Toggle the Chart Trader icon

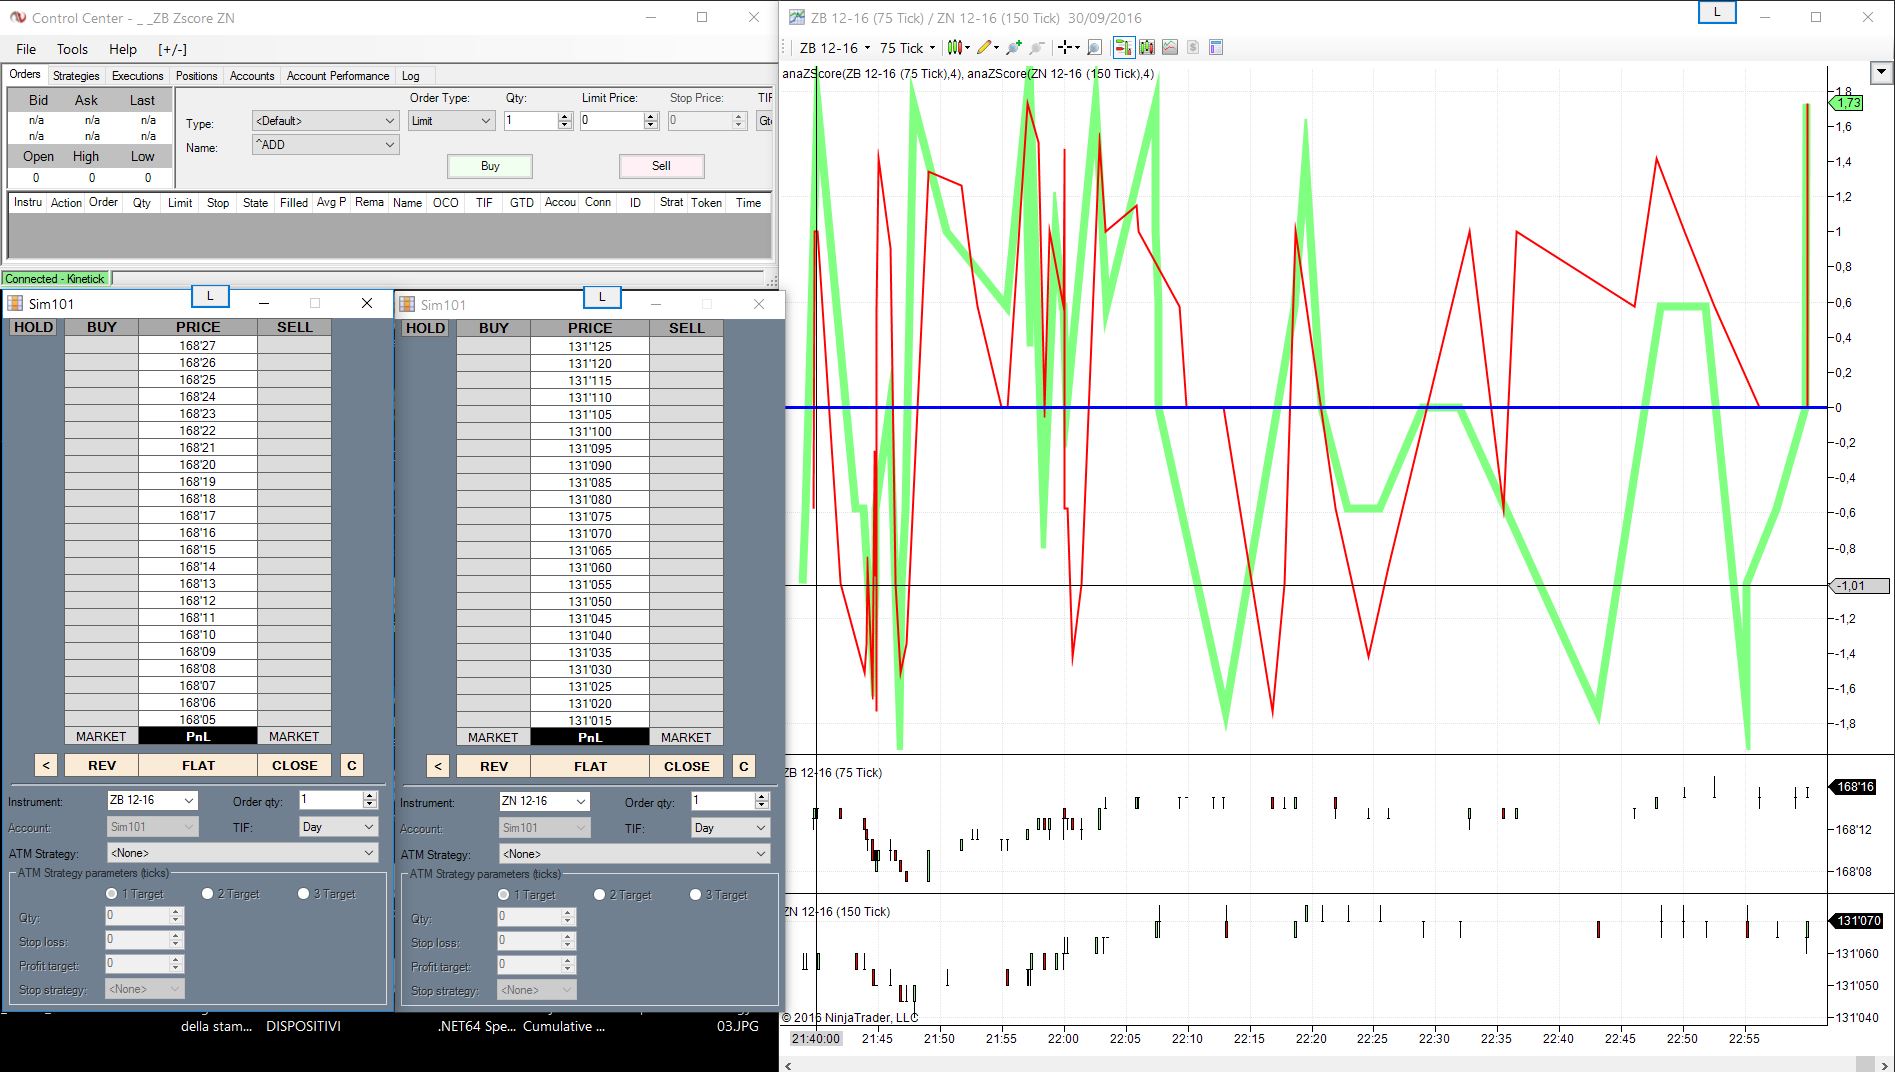coord(1123,47)
